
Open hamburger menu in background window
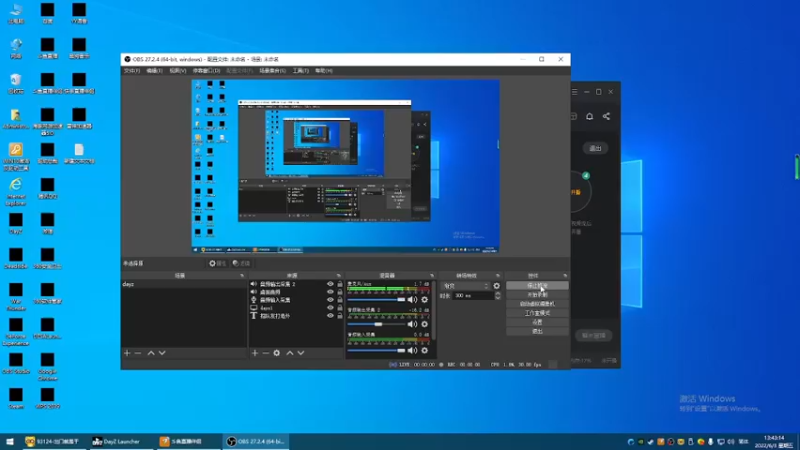coord(574,92)
